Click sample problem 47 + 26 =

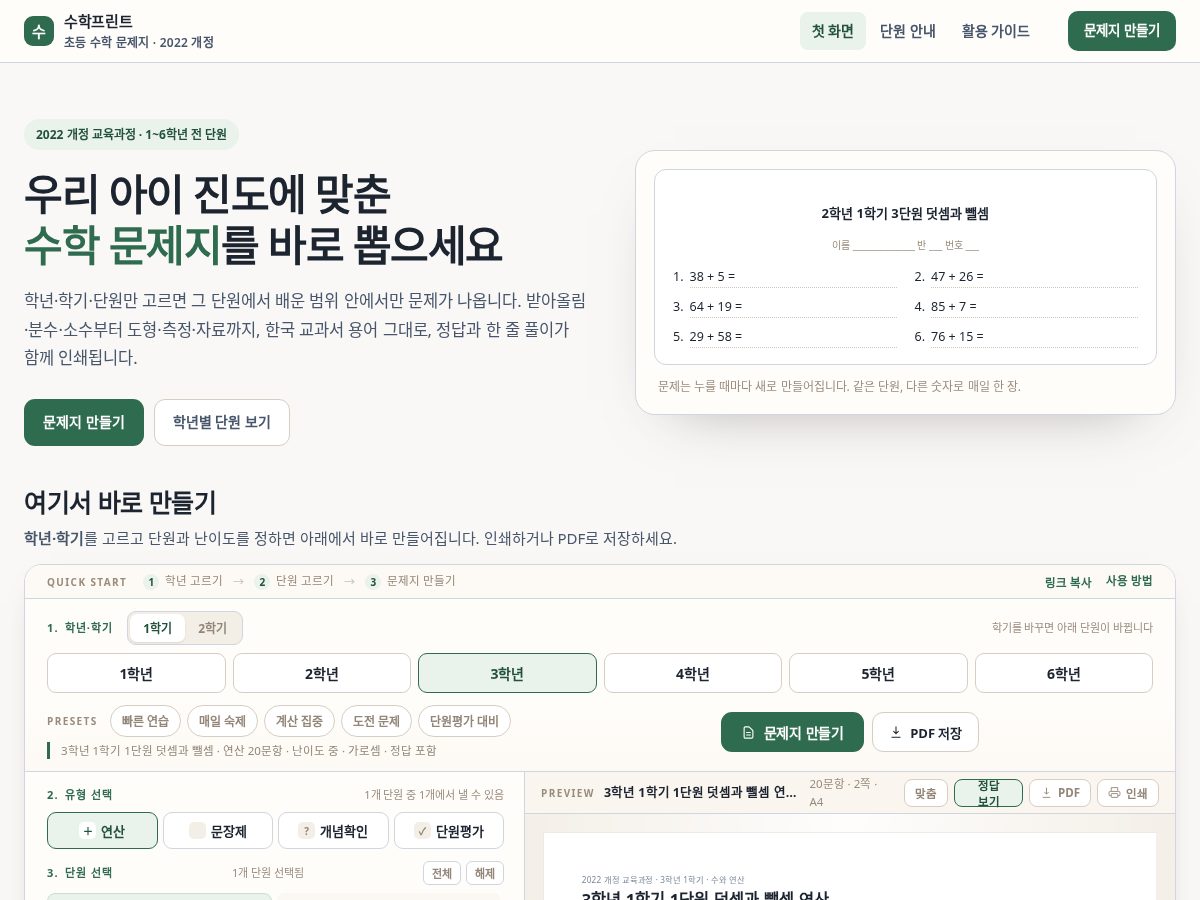coord(957,276)
